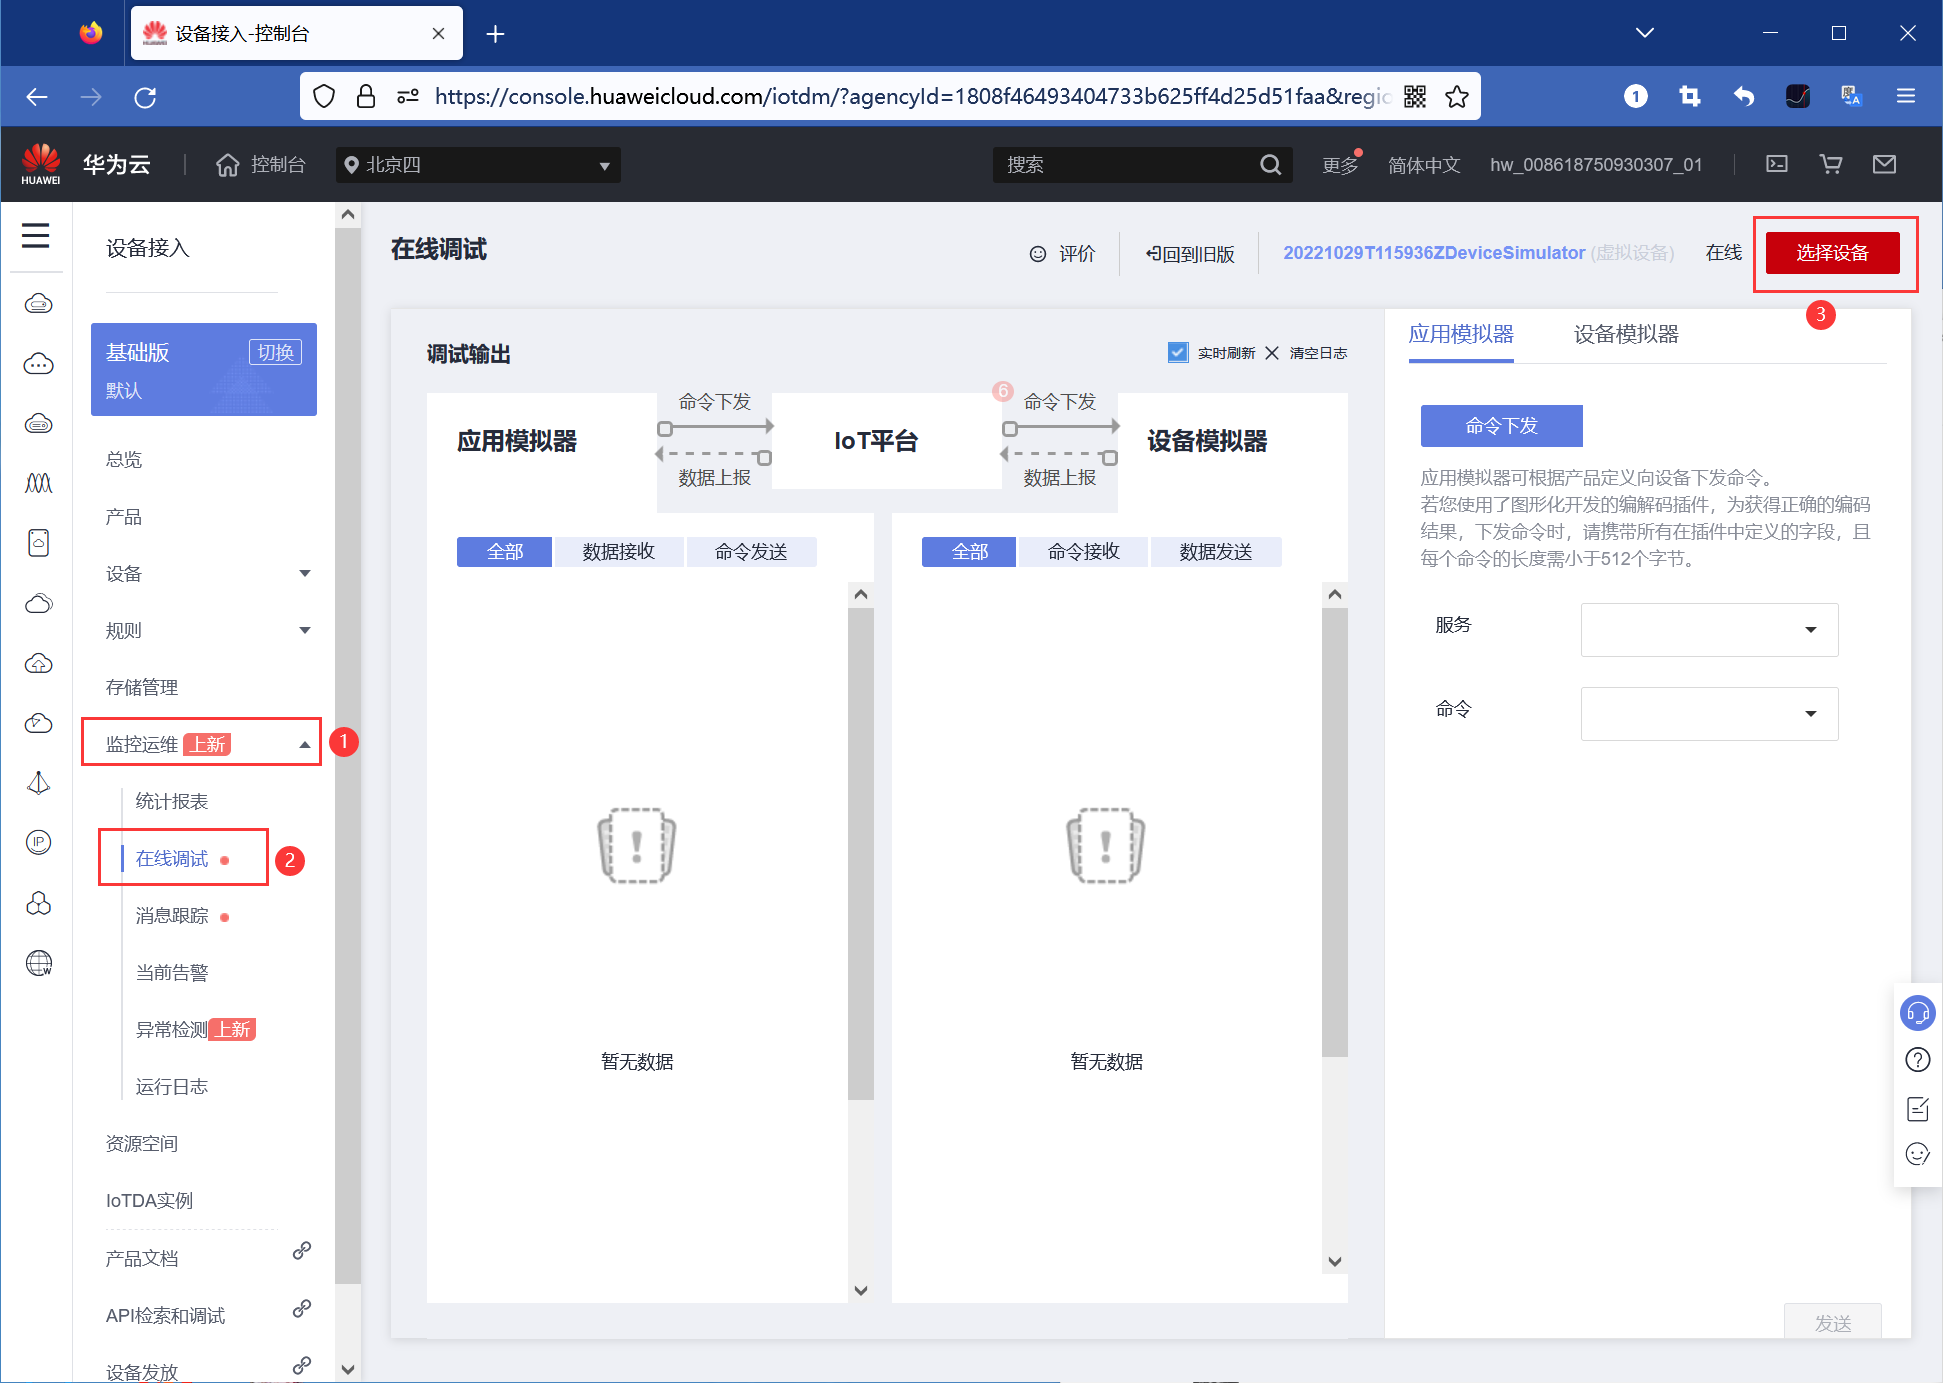
Task: Uncheck the 实时刷新 checkbox
Action: click(x=1178, y=352)
